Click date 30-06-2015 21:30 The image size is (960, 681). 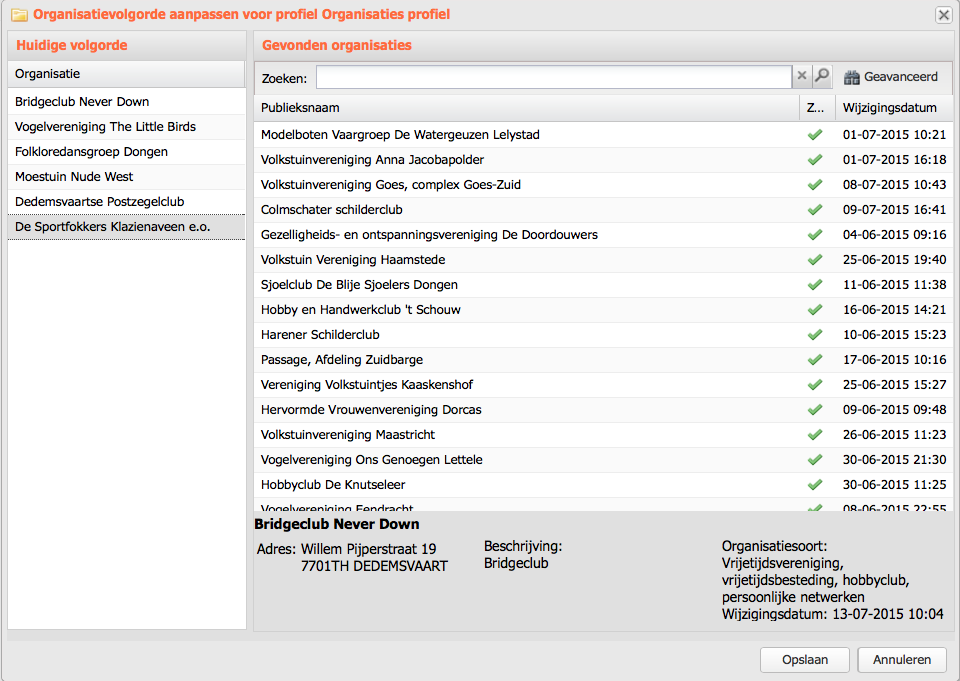[894, 460]
